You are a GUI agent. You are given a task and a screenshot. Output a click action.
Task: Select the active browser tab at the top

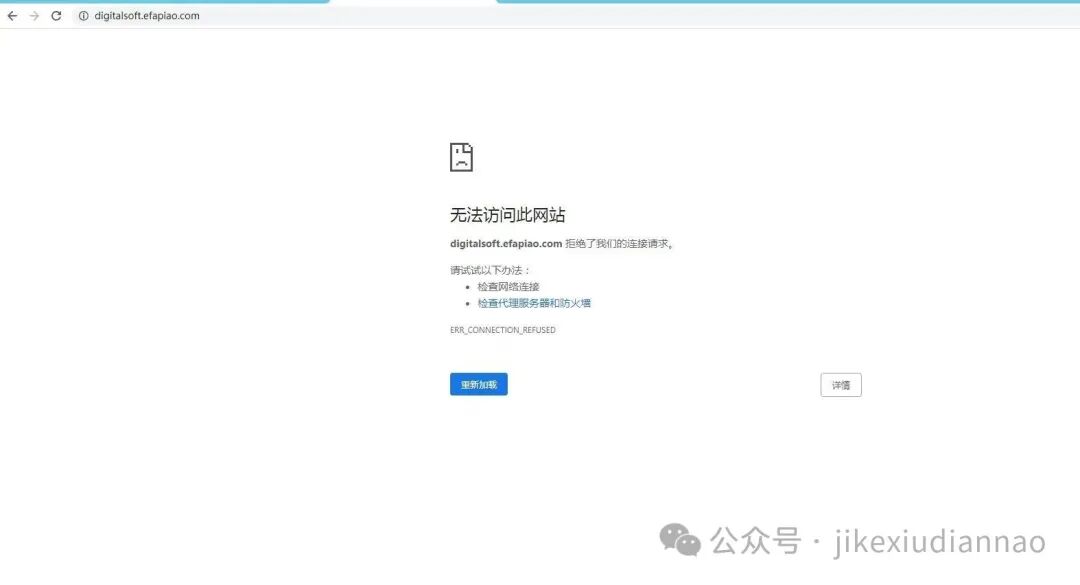[413, 2]
